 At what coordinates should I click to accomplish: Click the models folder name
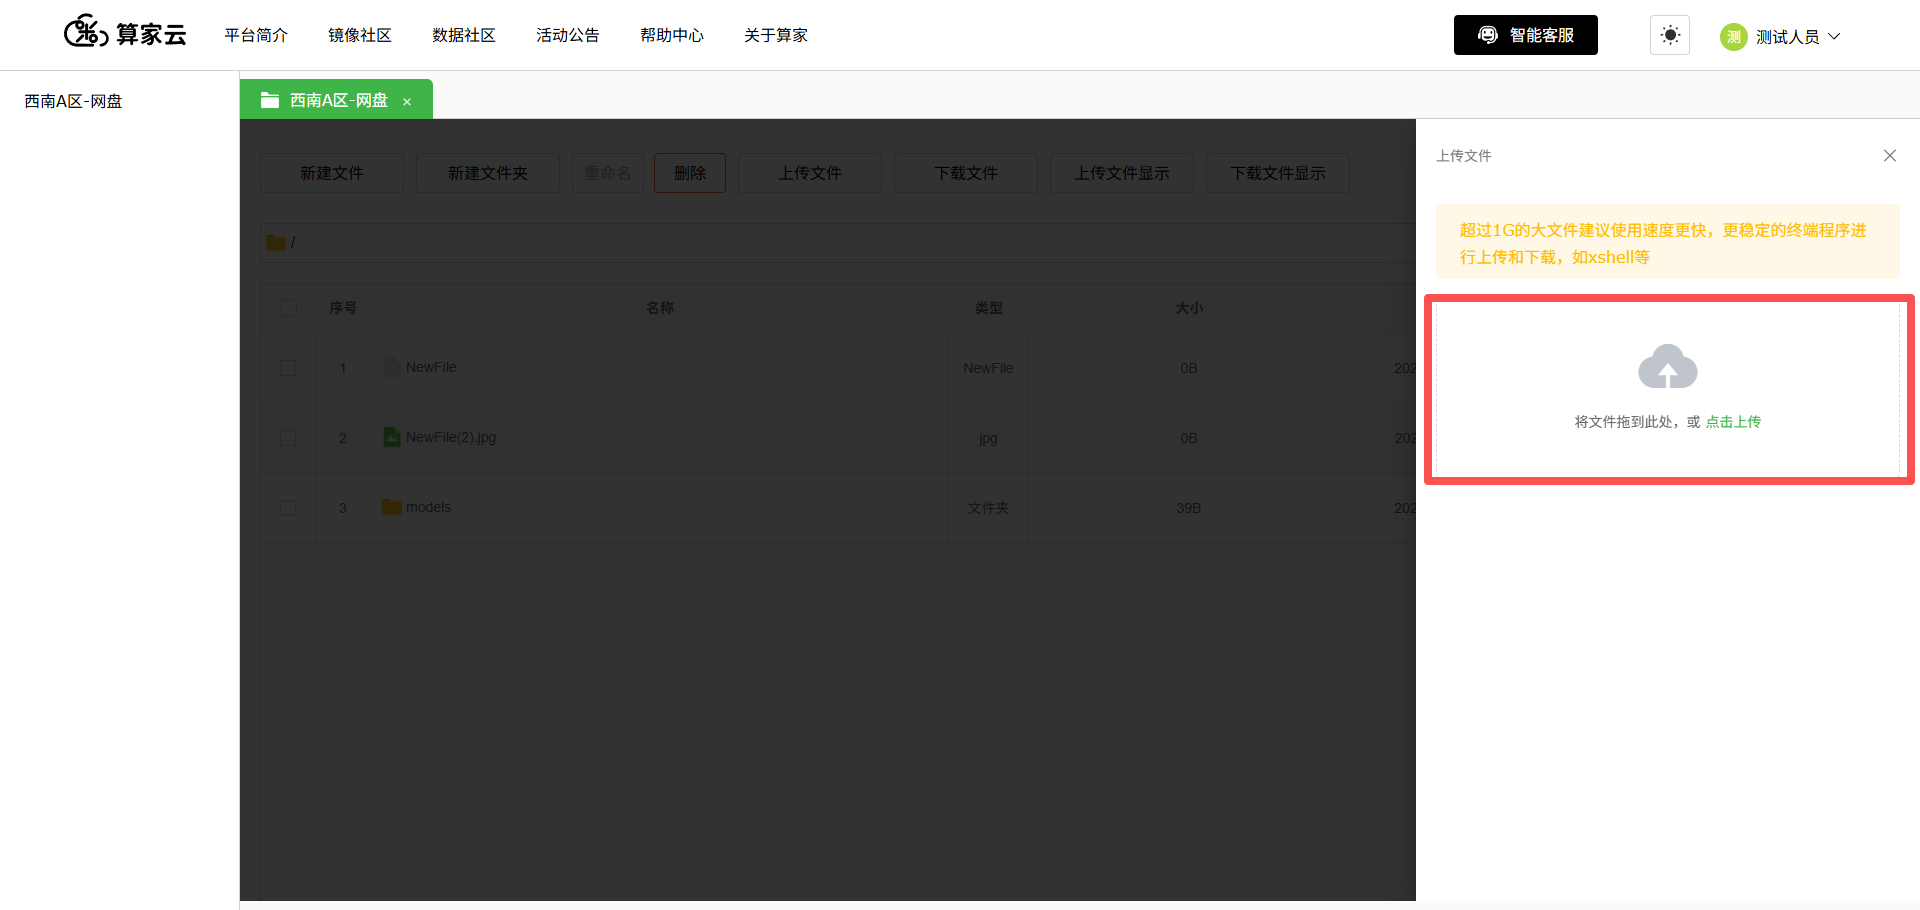click(x=428, y=507)
